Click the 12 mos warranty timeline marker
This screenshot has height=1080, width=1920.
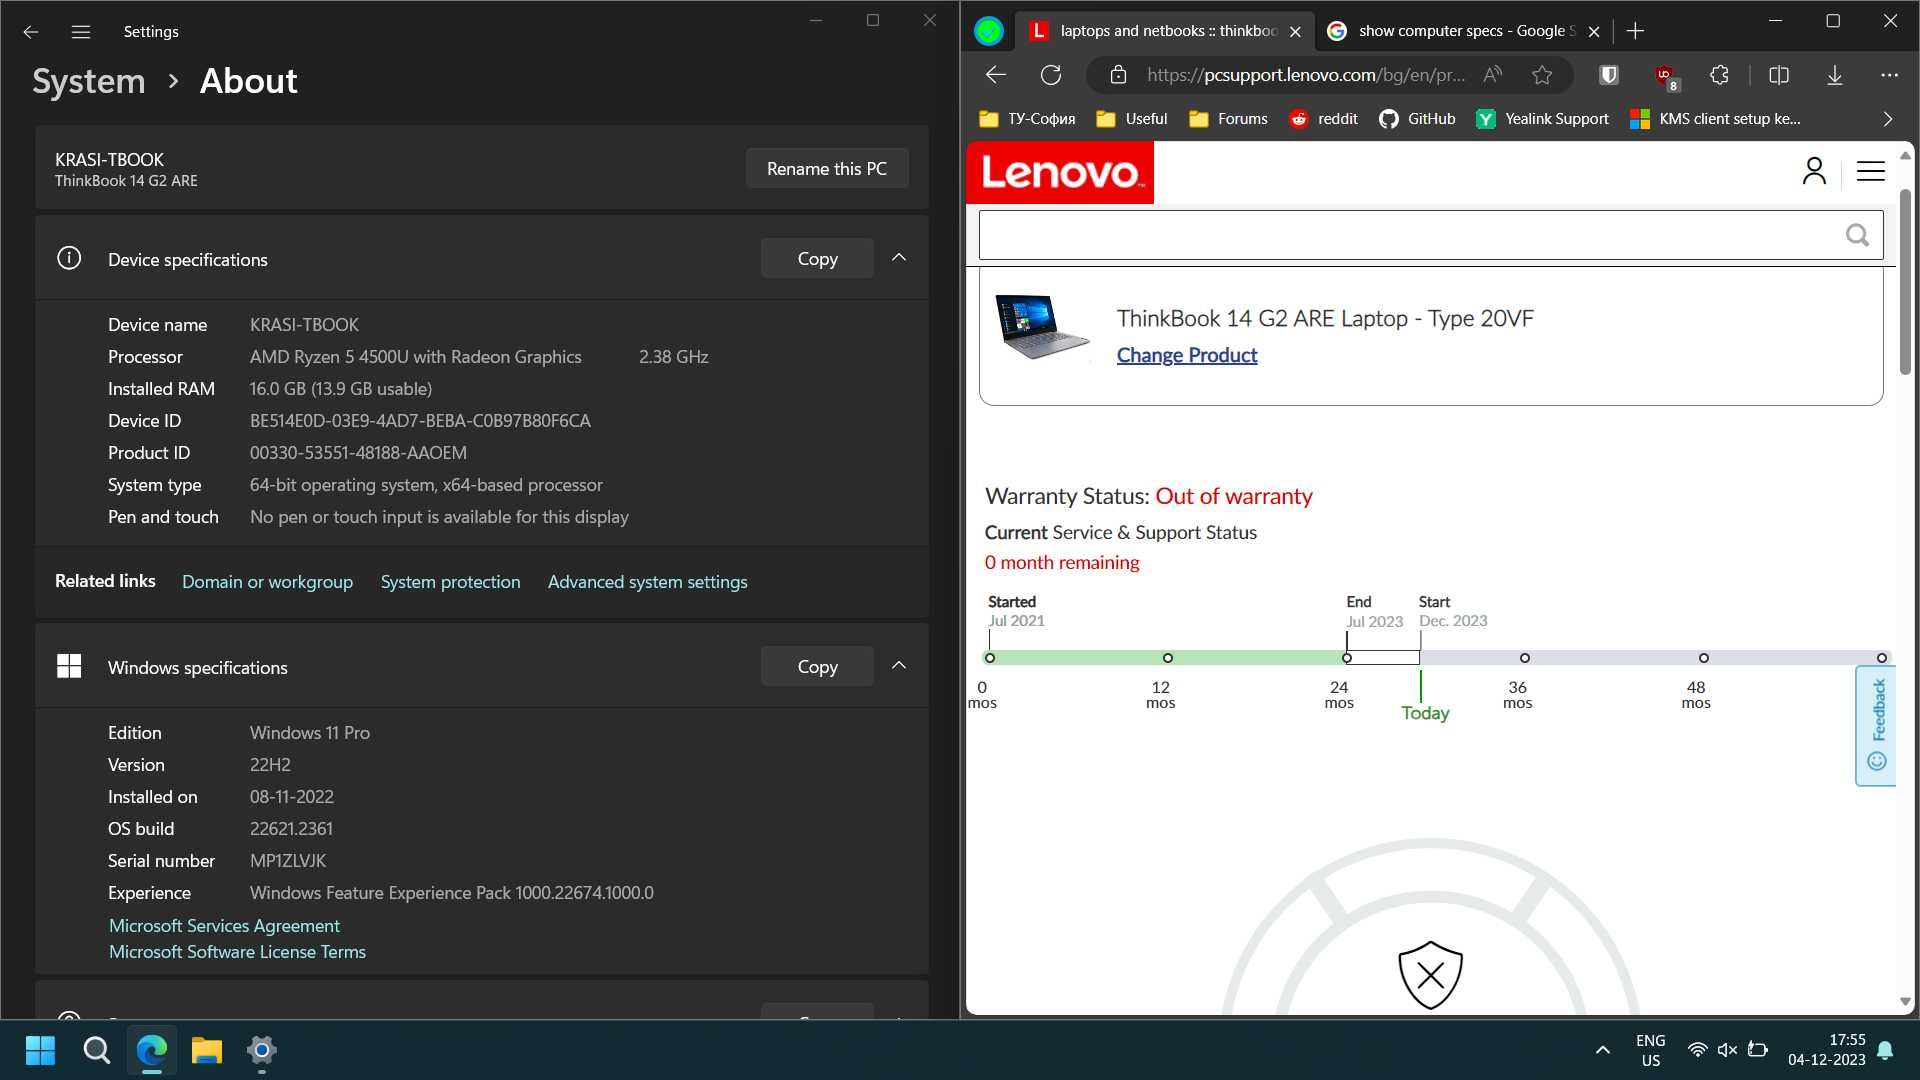(1167, 658)
